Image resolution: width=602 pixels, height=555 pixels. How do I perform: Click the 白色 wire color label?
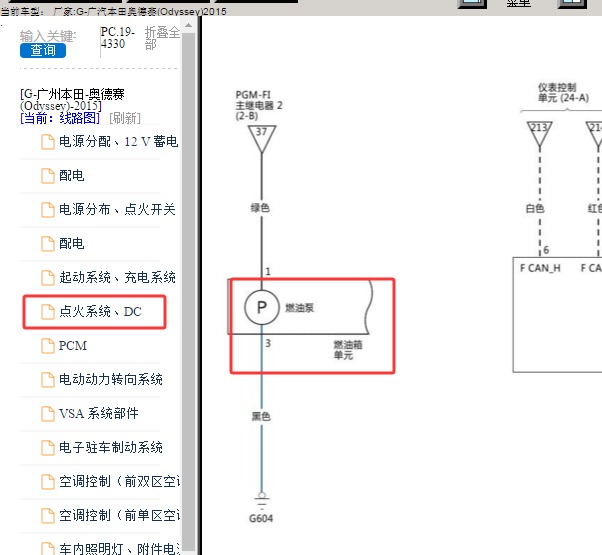(535, 208)
